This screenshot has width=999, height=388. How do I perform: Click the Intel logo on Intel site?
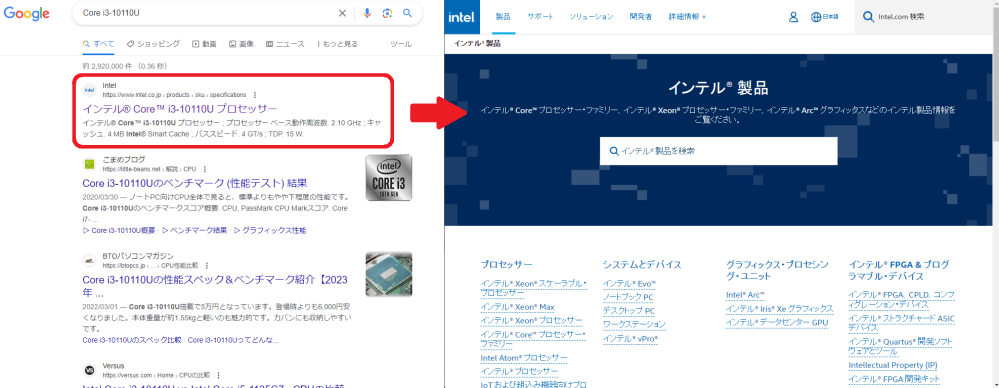[462, 17]
